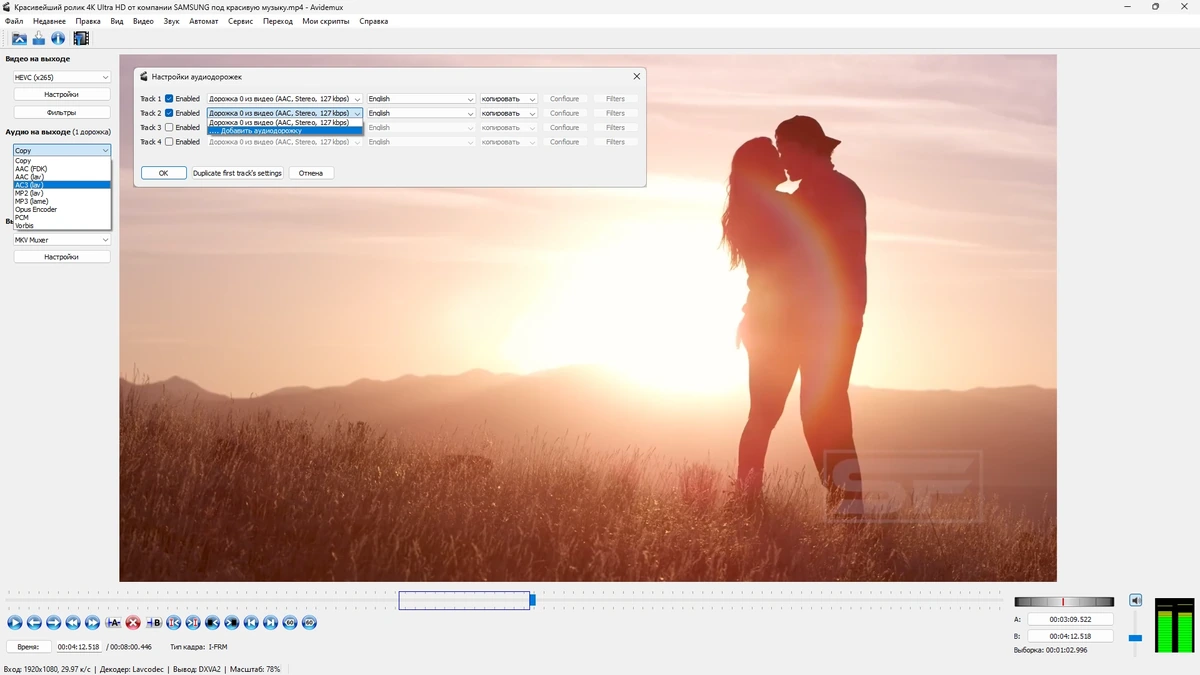Seek to previous black frame
This screenshot has width=1200, height=675.
tap(212, 623)
